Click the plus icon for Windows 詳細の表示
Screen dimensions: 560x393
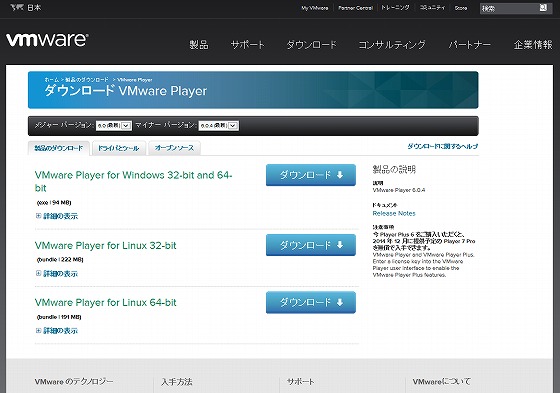point(38,215)
